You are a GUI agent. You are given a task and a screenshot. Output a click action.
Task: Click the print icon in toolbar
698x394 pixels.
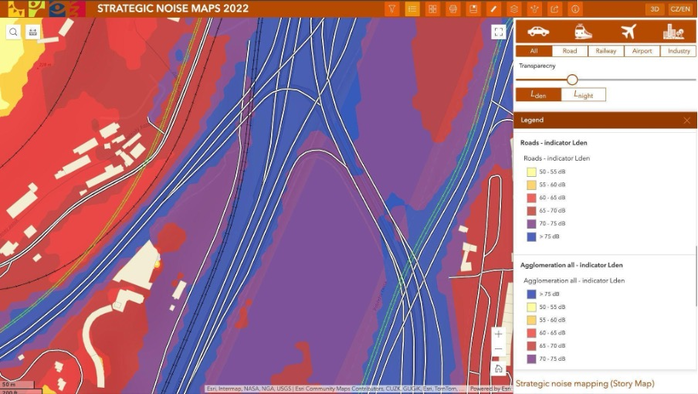point(453,9)
